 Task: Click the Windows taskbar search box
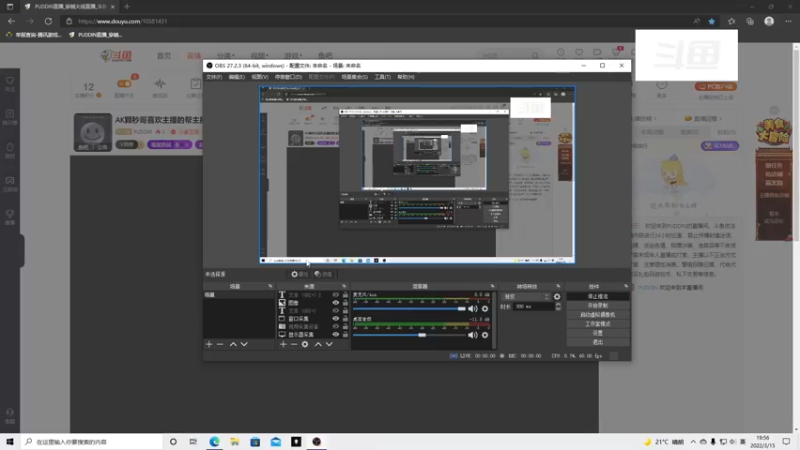tap(92, 442)
